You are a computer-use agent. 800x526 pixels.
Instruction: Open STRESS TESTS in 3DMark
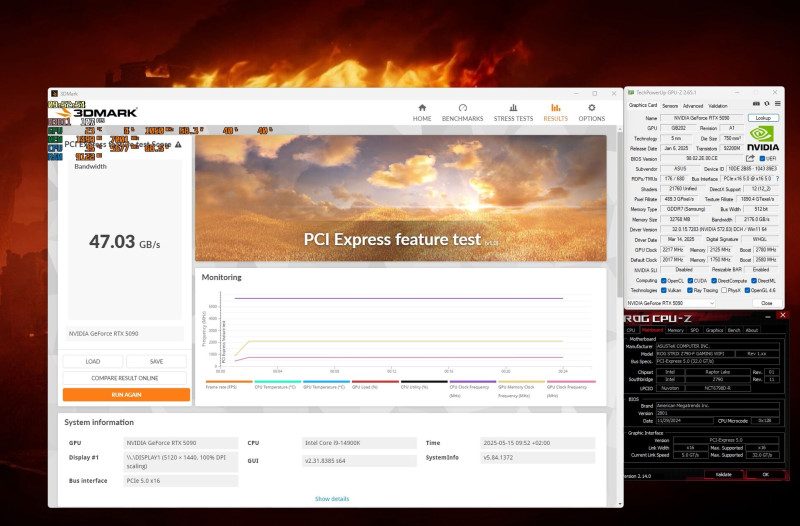coord(513,113)
